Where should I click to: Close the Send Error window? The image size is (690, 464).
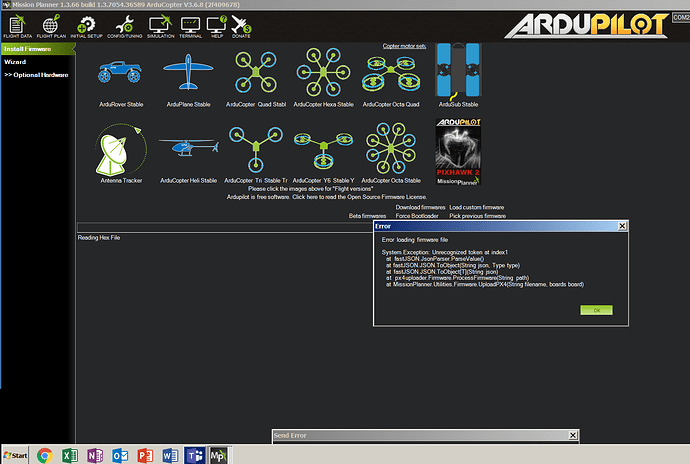[573, 435]
